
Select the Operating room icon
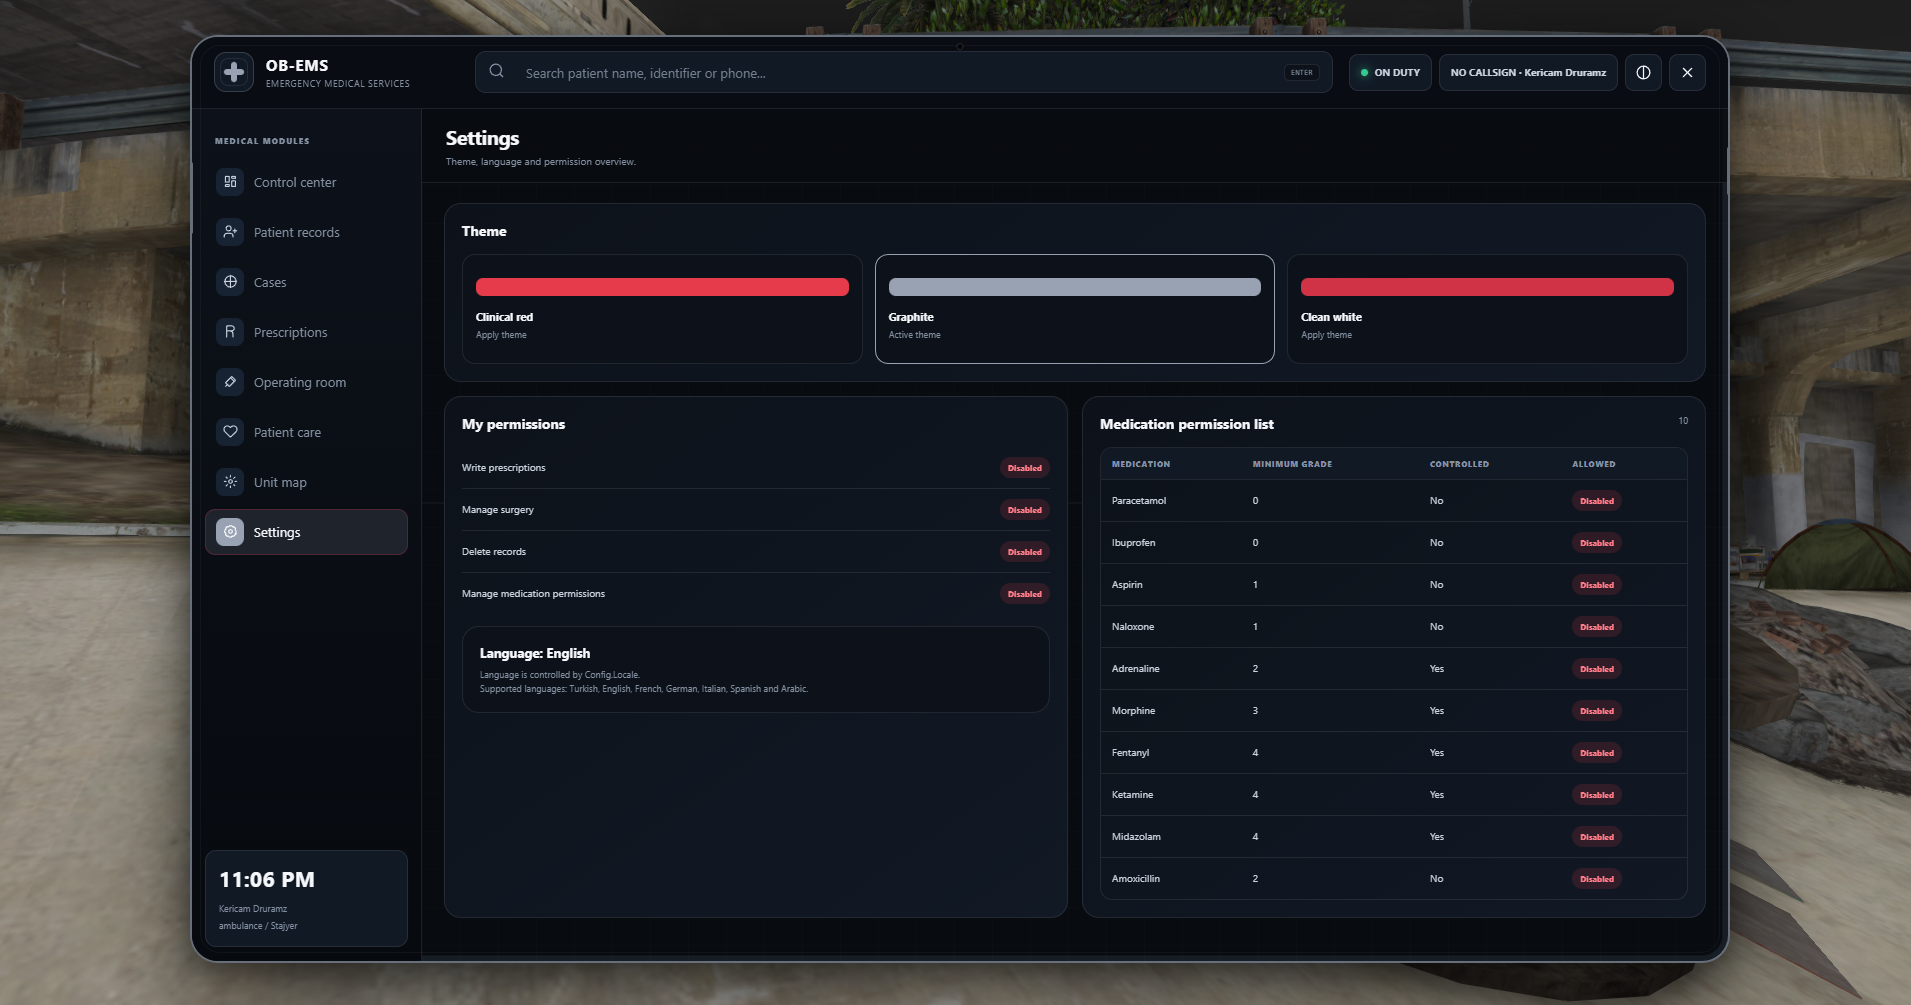click(x=230, y=382)
